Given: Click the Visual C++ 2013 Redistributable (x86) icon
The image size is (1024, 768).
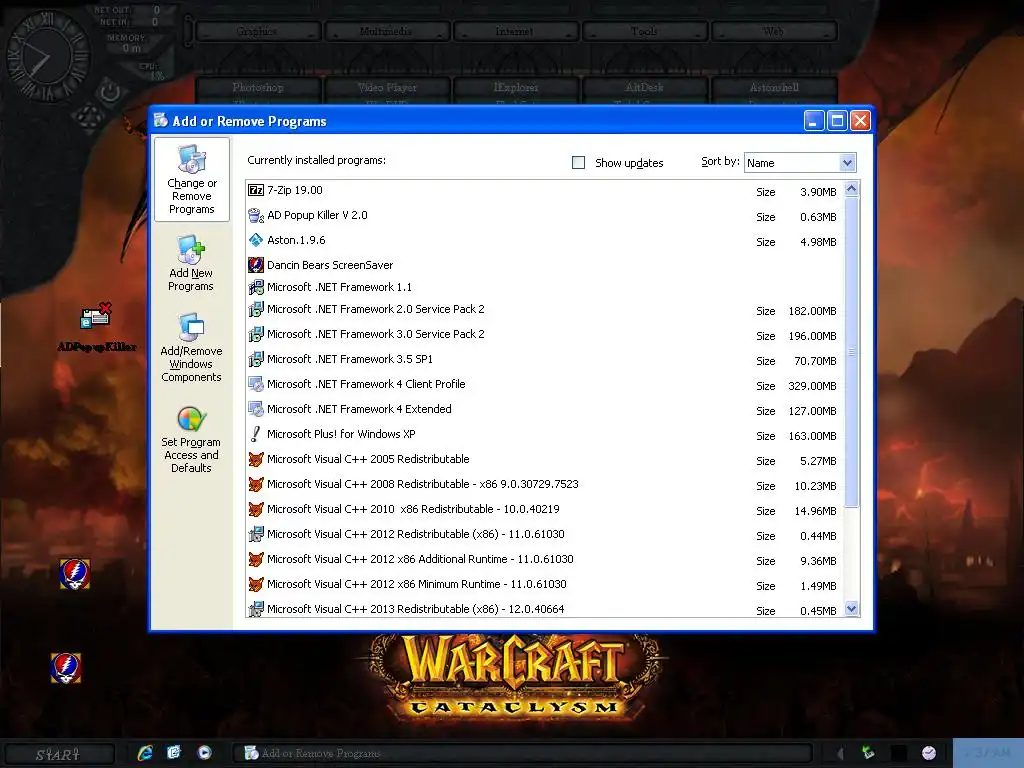Looking at the screenshot, I should tap(256, 609).
